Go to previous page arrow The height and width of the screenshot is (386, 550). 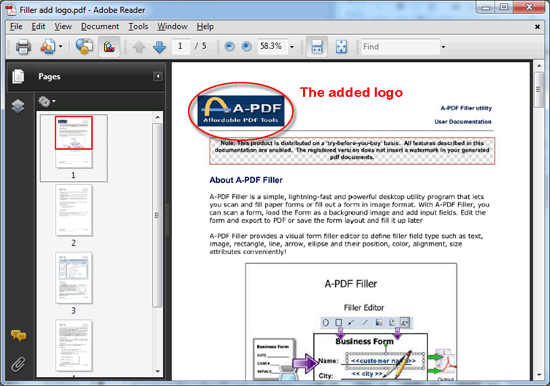(139, 46)
